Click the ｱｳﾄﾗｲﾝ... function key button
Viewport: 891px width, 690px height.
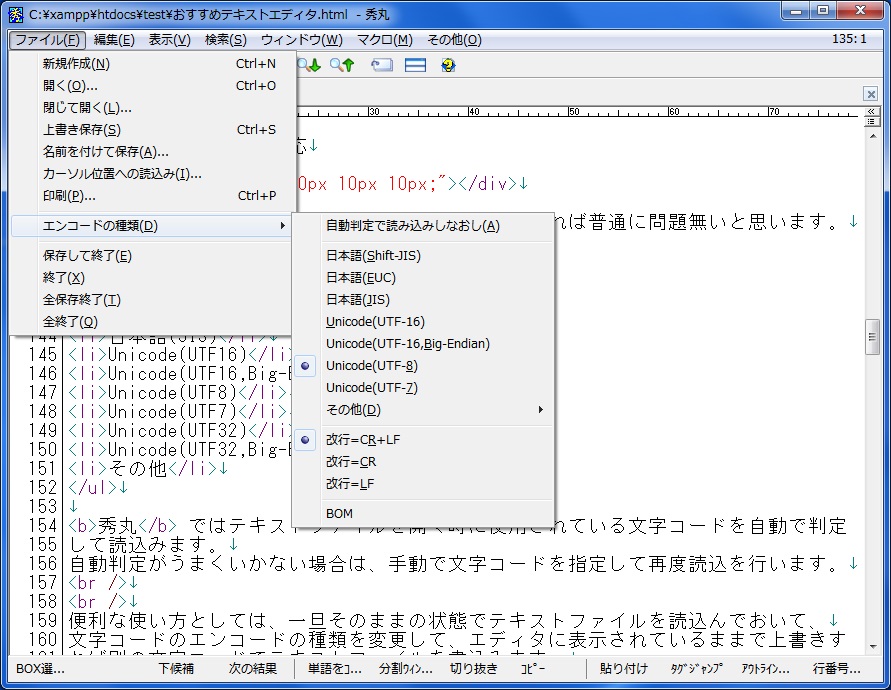765,669
